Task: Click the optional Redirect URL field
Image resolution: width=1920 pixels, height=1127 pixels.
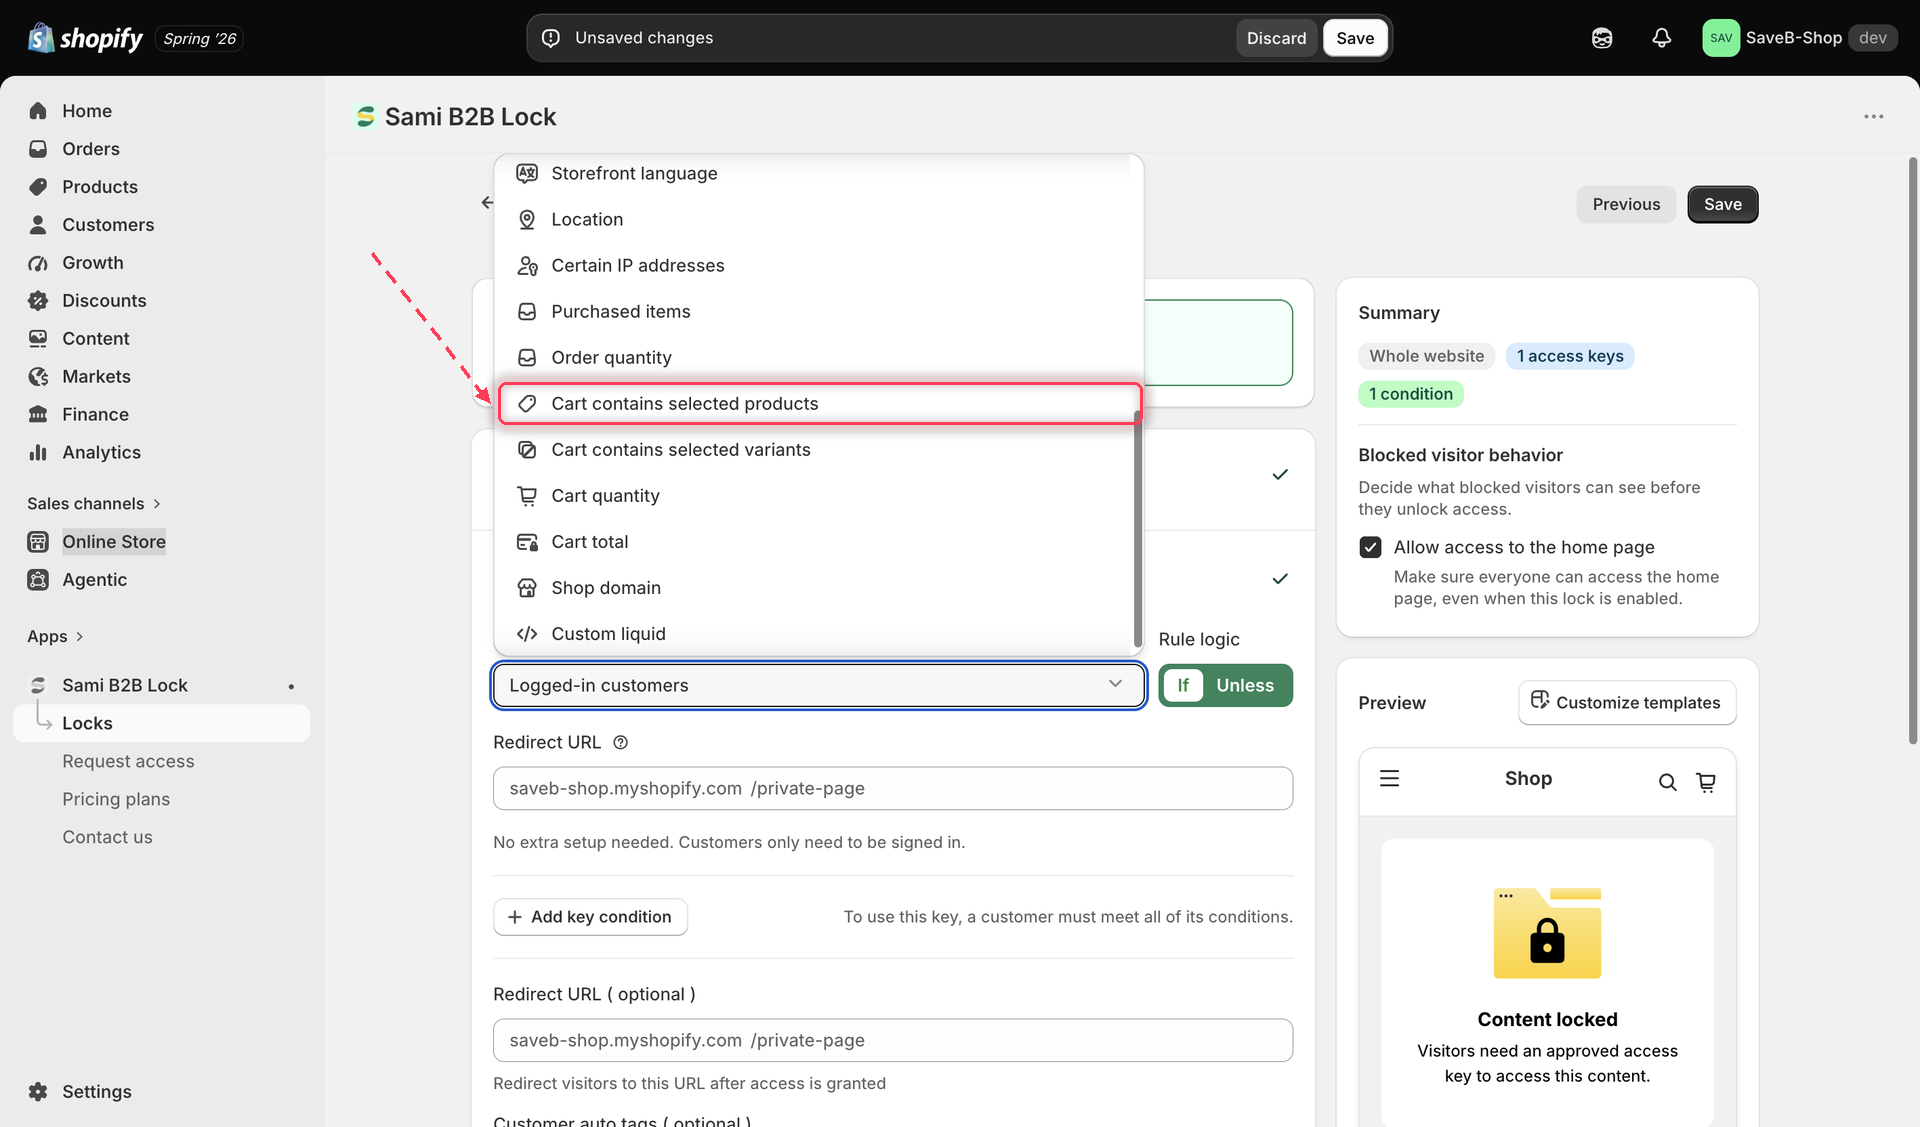Action: click(x=892, y=1041)
